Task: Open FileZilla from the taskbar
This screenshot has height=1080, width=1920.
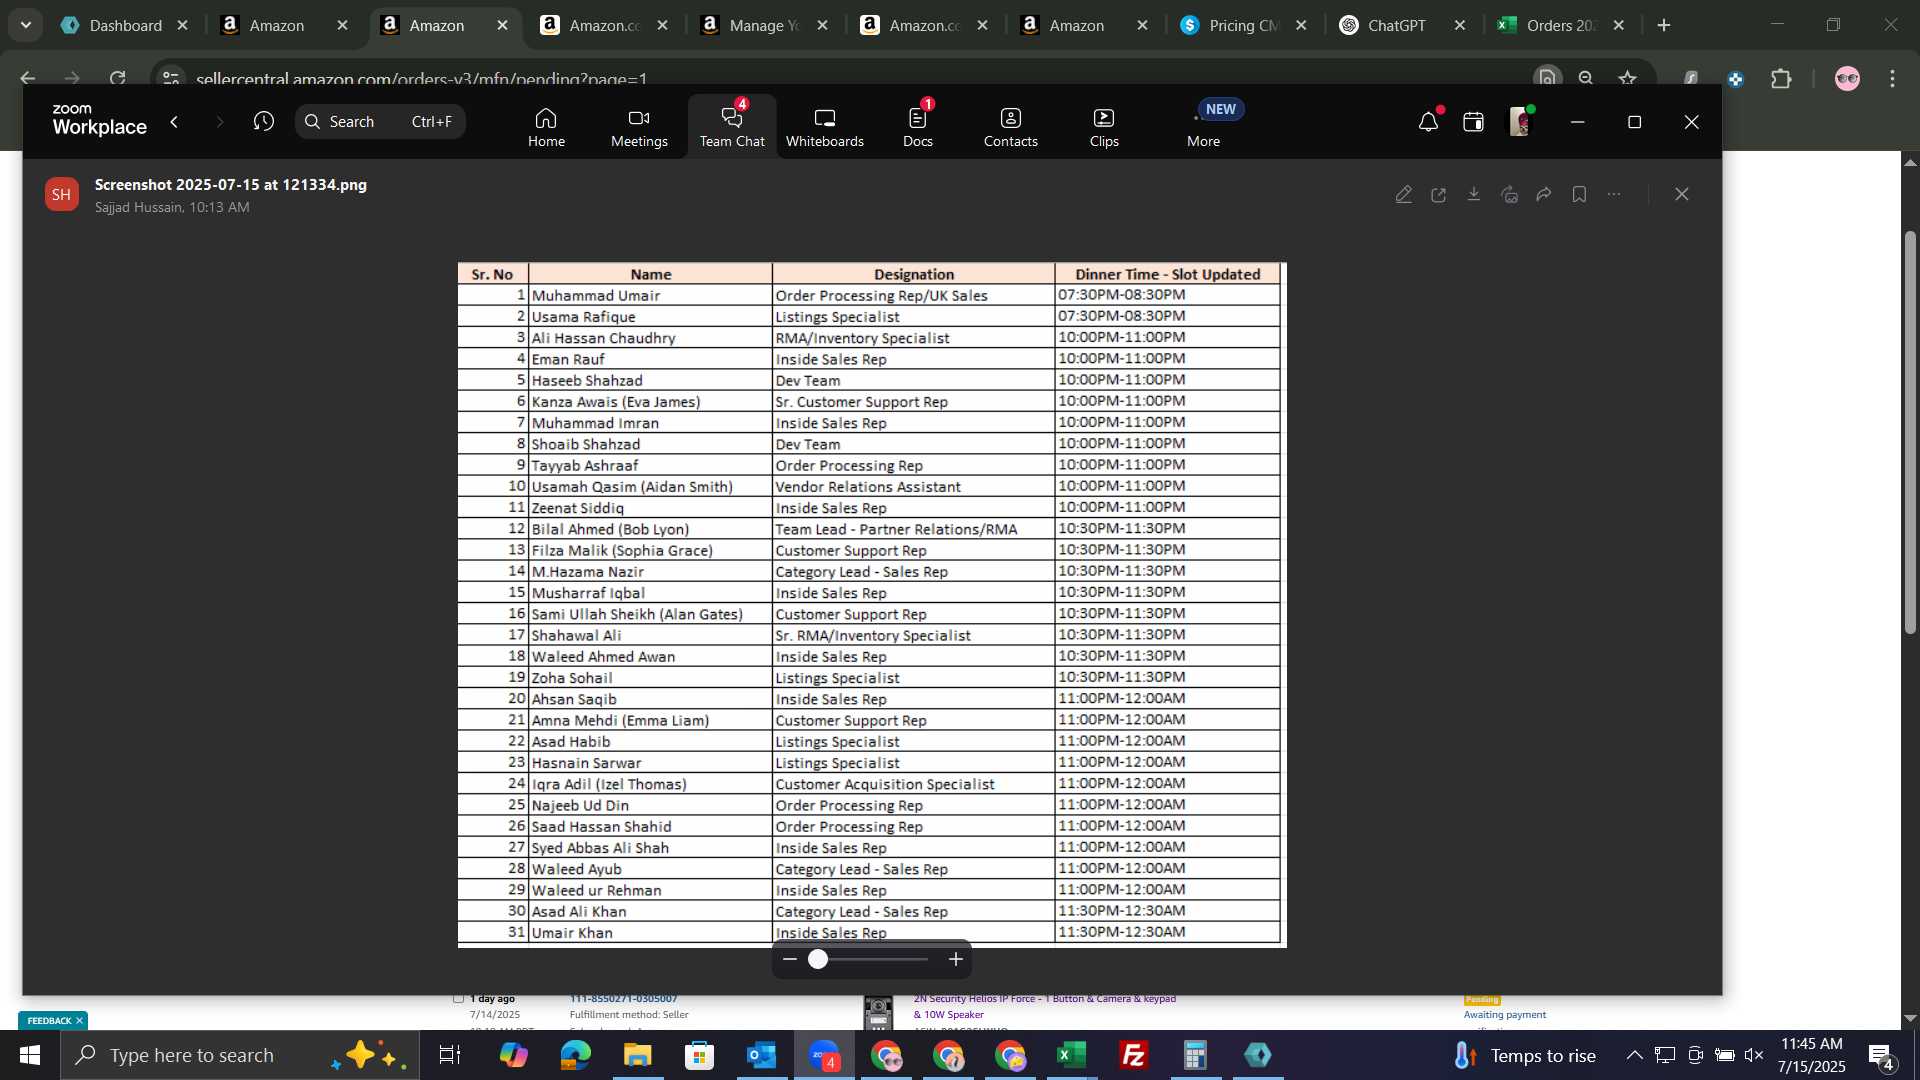Action: pos(1133,1055)
